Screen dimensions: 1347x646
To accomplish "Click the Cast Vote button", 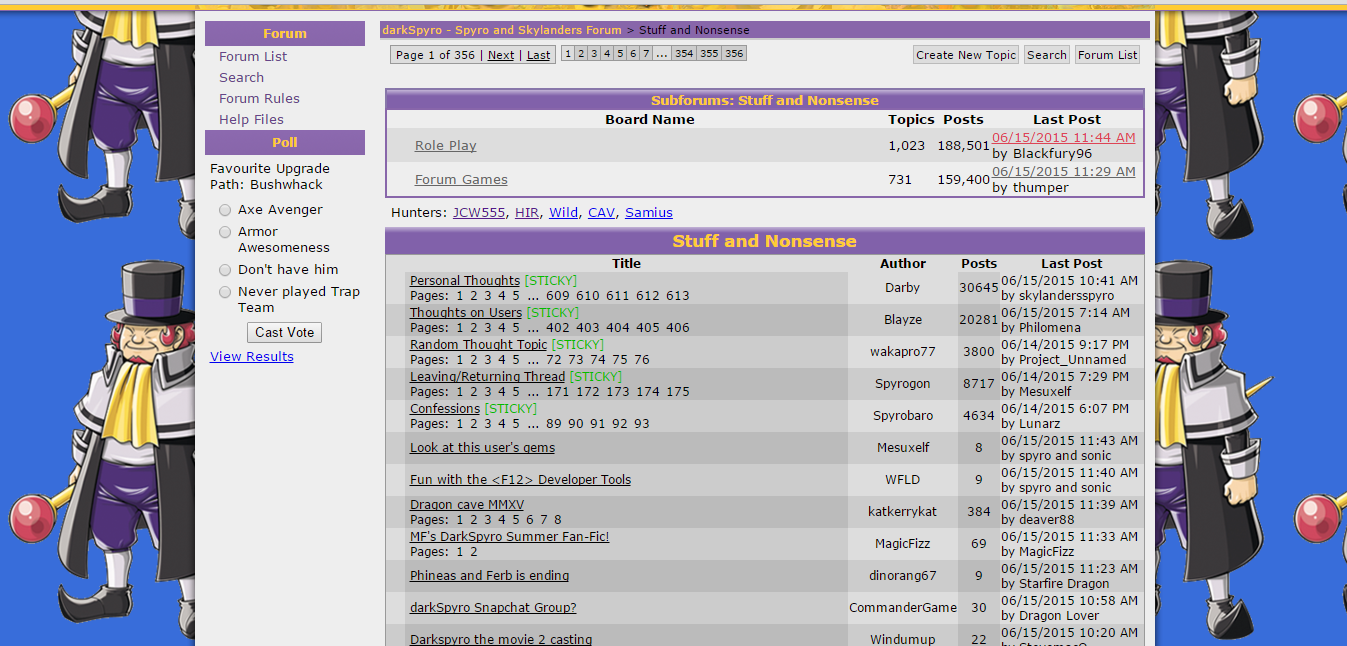I will [285, 332].
